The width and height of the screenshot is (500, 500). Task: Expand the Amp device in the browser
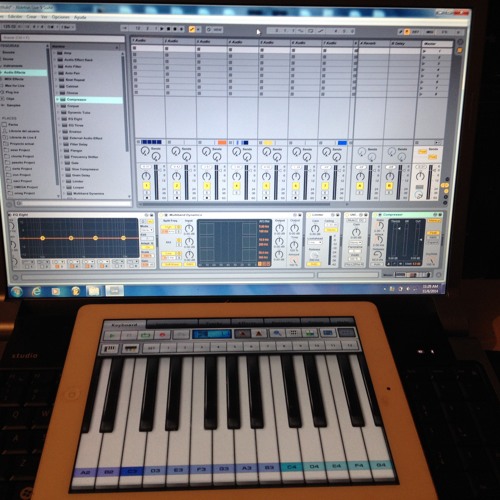tap(55, 53)
